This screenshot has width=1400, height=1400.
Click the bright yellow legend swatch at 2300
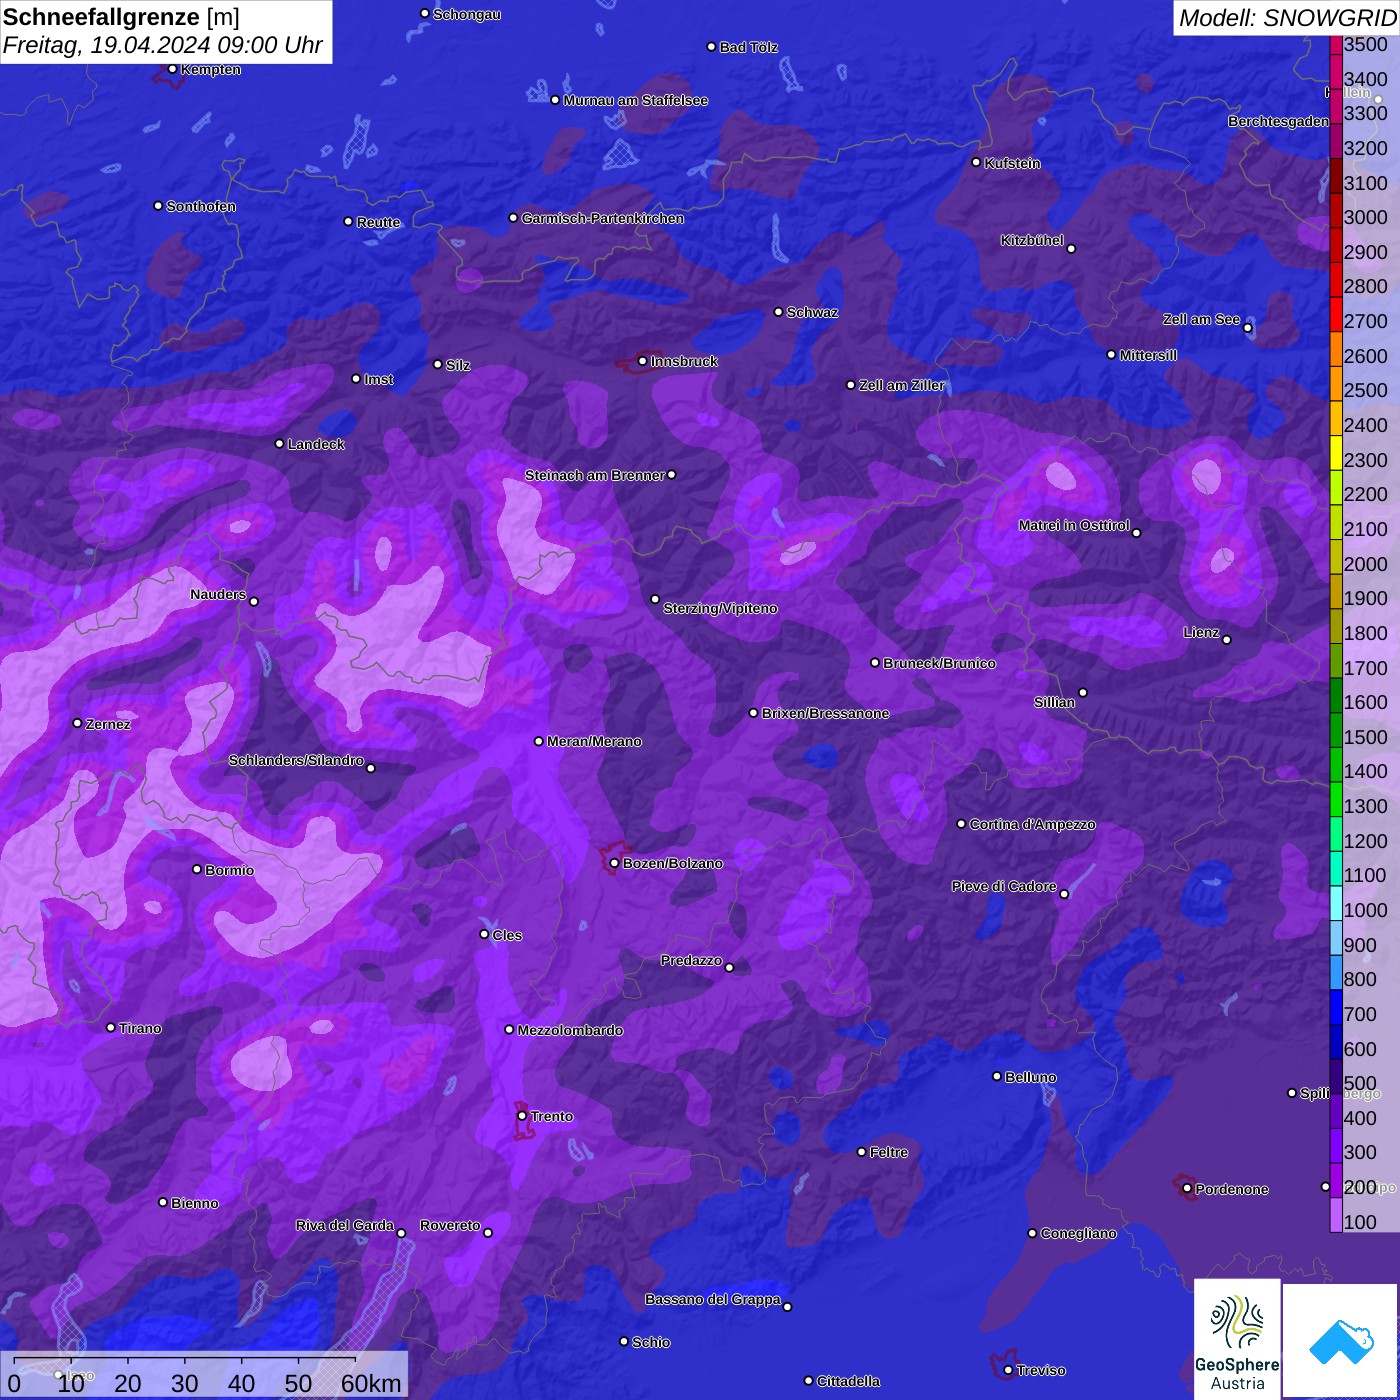click(x=1336, y=452)
